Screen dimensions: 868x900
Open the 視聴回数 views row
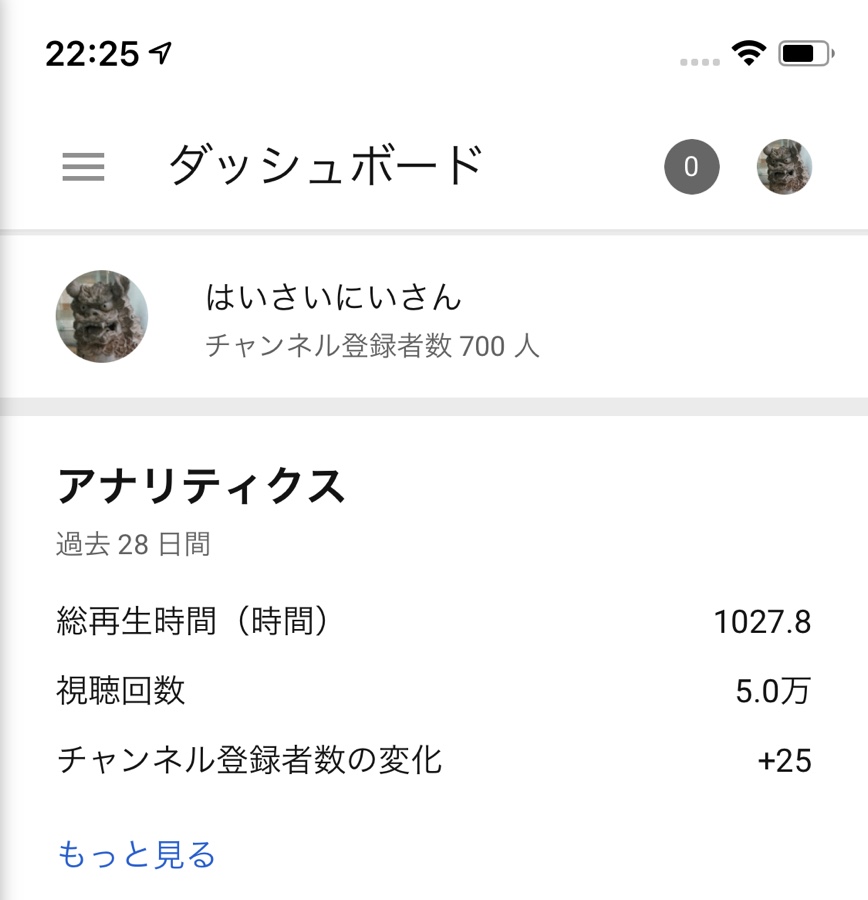(x=434, y=690)
